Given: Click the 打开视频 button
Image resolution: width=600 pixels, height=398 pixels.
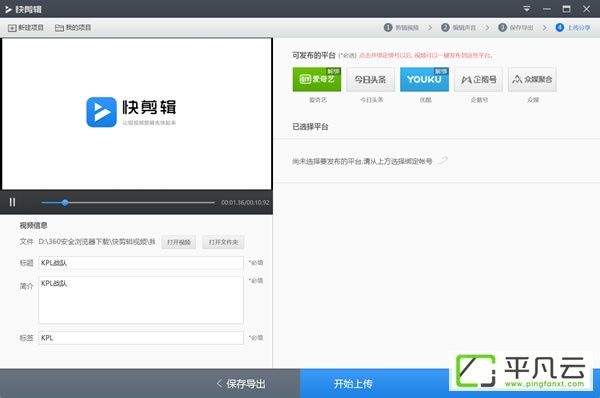Looking at the screenshot, I should pyautogui.click(x=179, y=242).
